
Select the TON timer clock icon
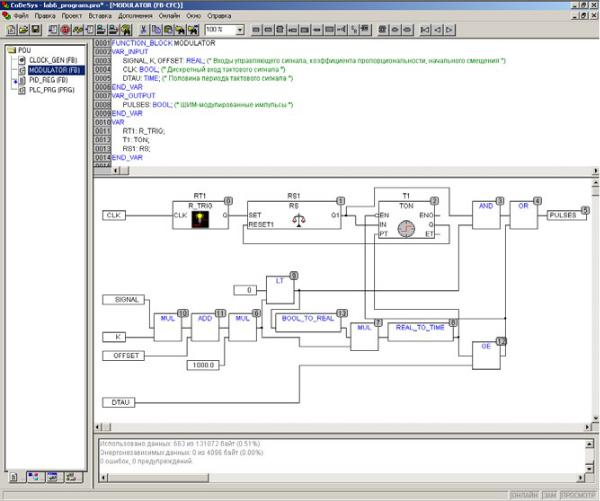click(405, 227)
